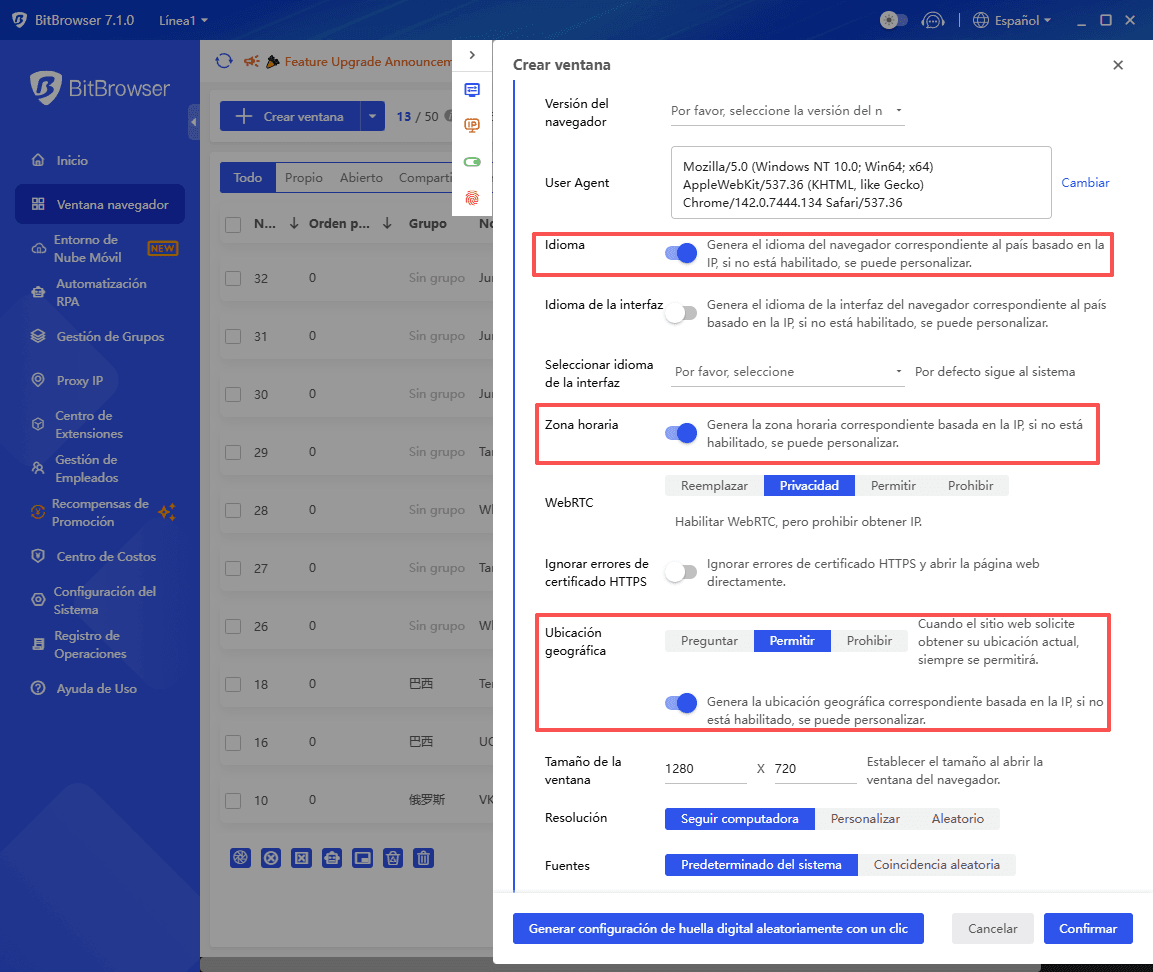Screen dimensions: 1153x972
Task: Enable Ignorar errores de certificado HTTPS
Action: pyautogui.click(x=681, y=573)
